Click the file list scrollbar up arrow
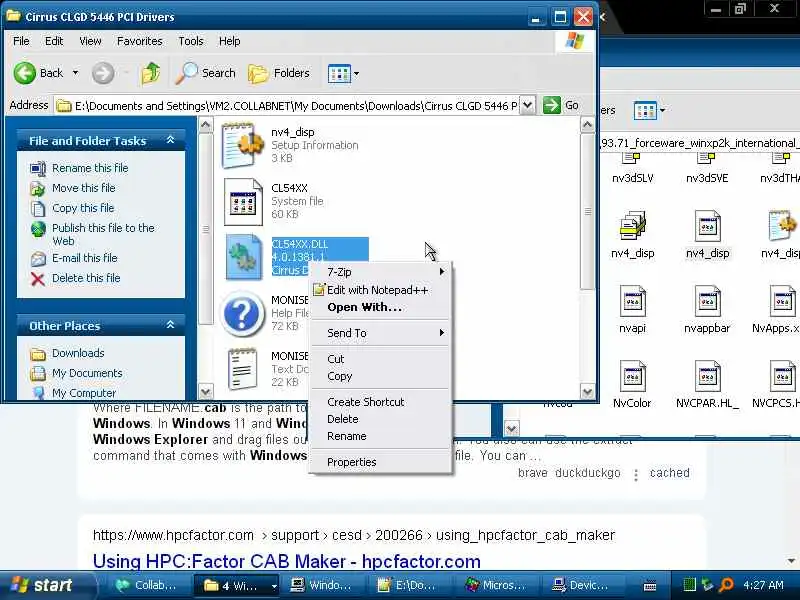Screen dimensions: 800x600 [x=587, y=124]
